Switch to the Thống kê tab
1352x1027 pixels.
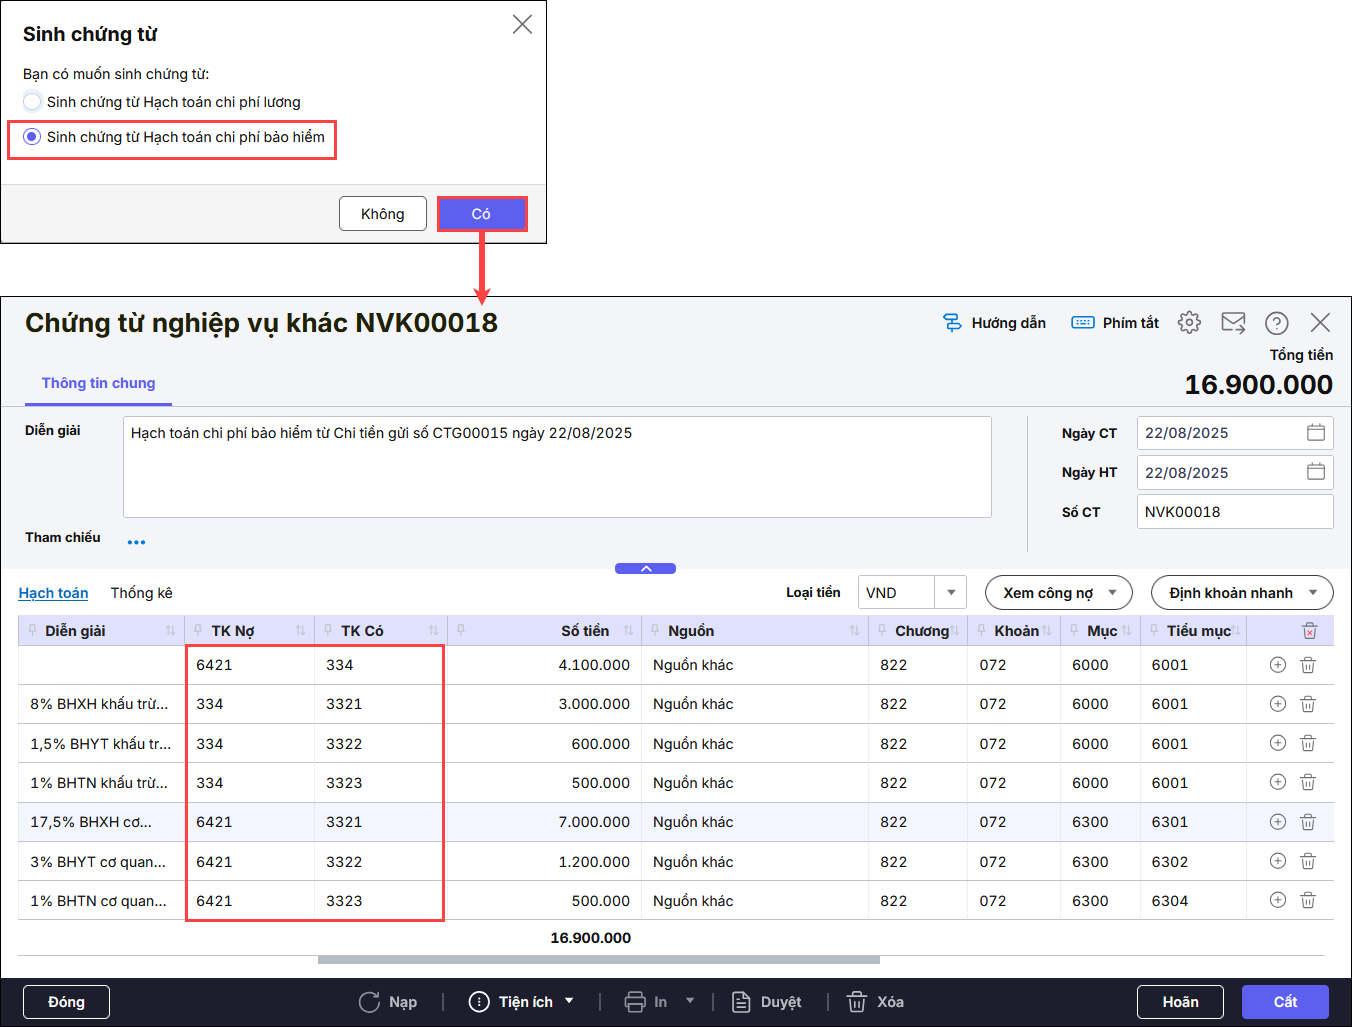(141, 593)
